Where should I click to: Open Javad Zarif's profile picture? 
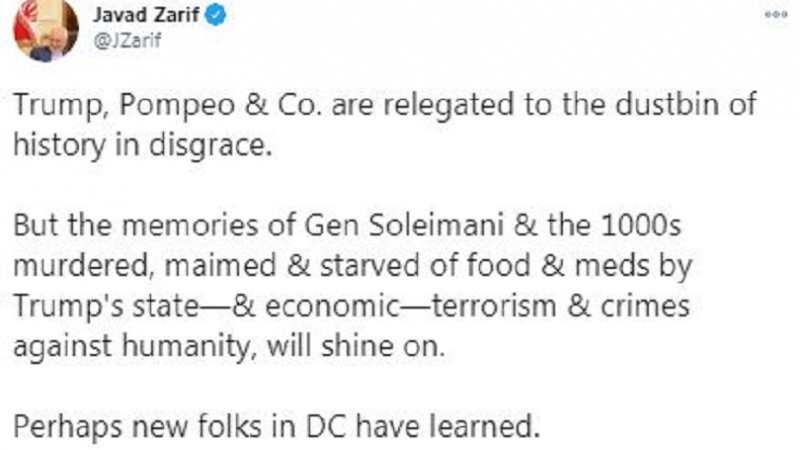coord(45,30)
